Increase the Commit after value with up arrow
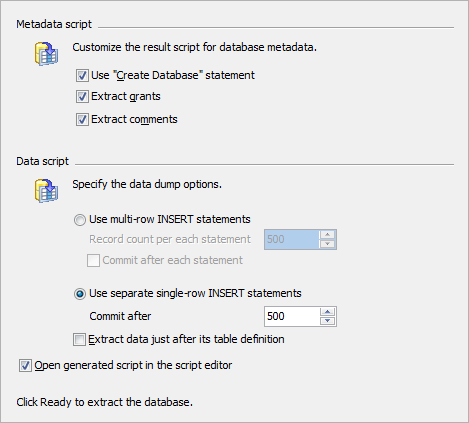The height and width of the screenshot is (423, 469). (x=327, y=312)
